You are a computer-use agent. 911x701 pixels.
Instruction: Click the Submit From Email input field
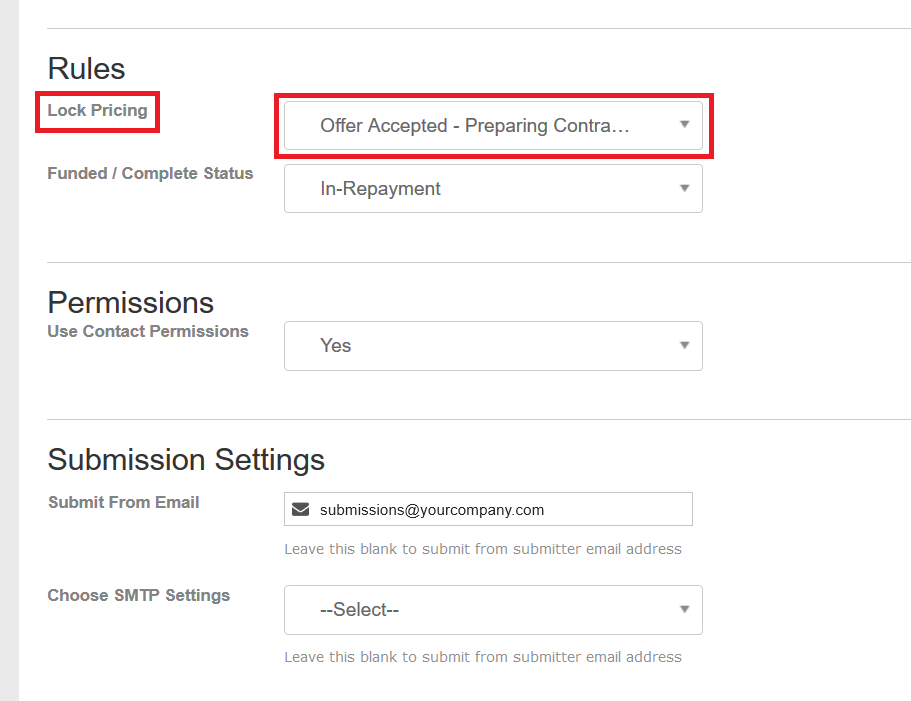coord(488,509)
